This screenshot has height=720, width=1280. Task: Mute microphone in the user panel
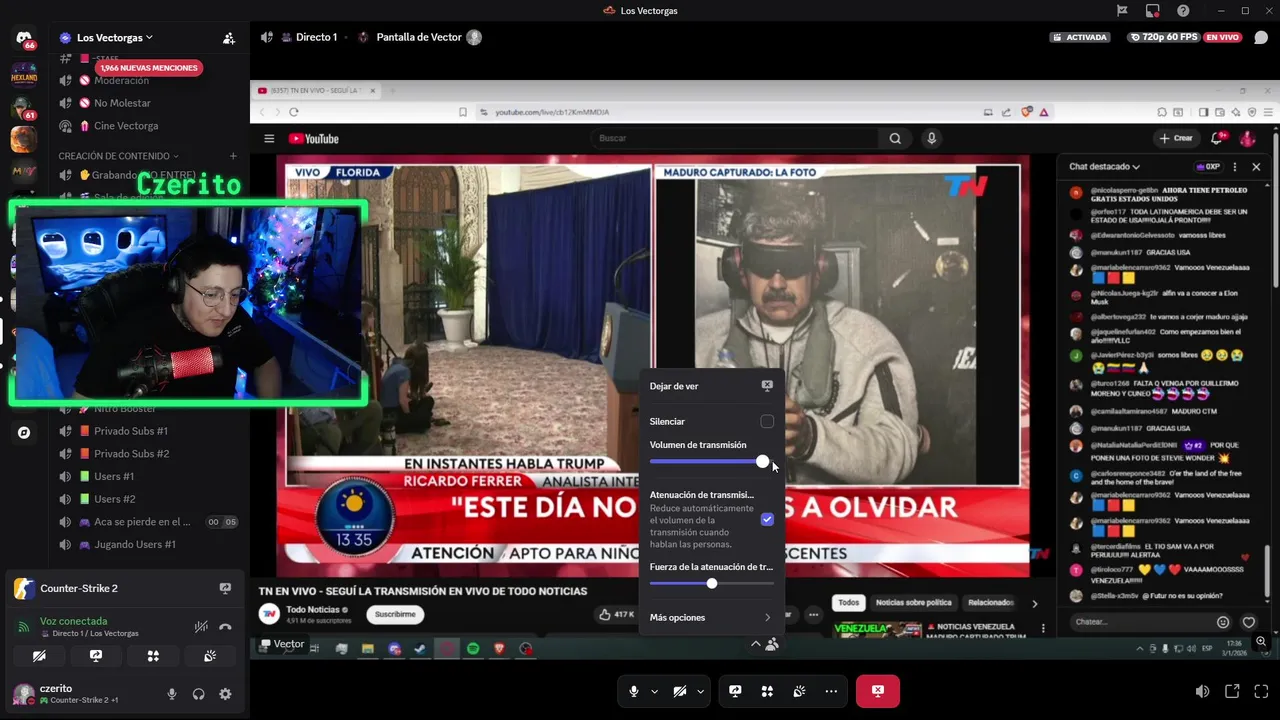172,694
